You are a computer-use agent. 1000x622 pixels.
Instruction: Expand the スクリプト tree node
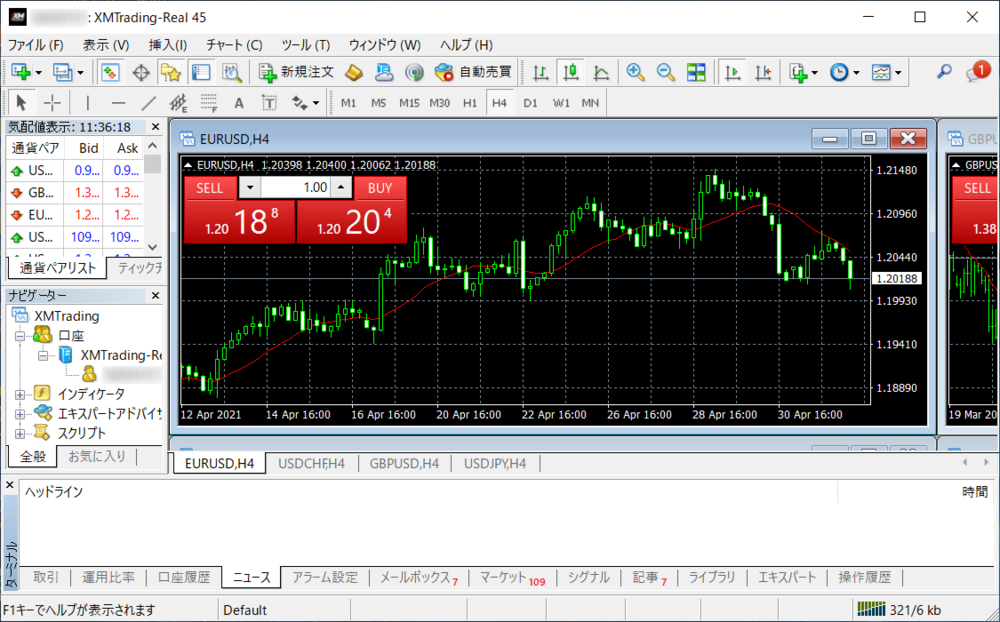(20, 434)
